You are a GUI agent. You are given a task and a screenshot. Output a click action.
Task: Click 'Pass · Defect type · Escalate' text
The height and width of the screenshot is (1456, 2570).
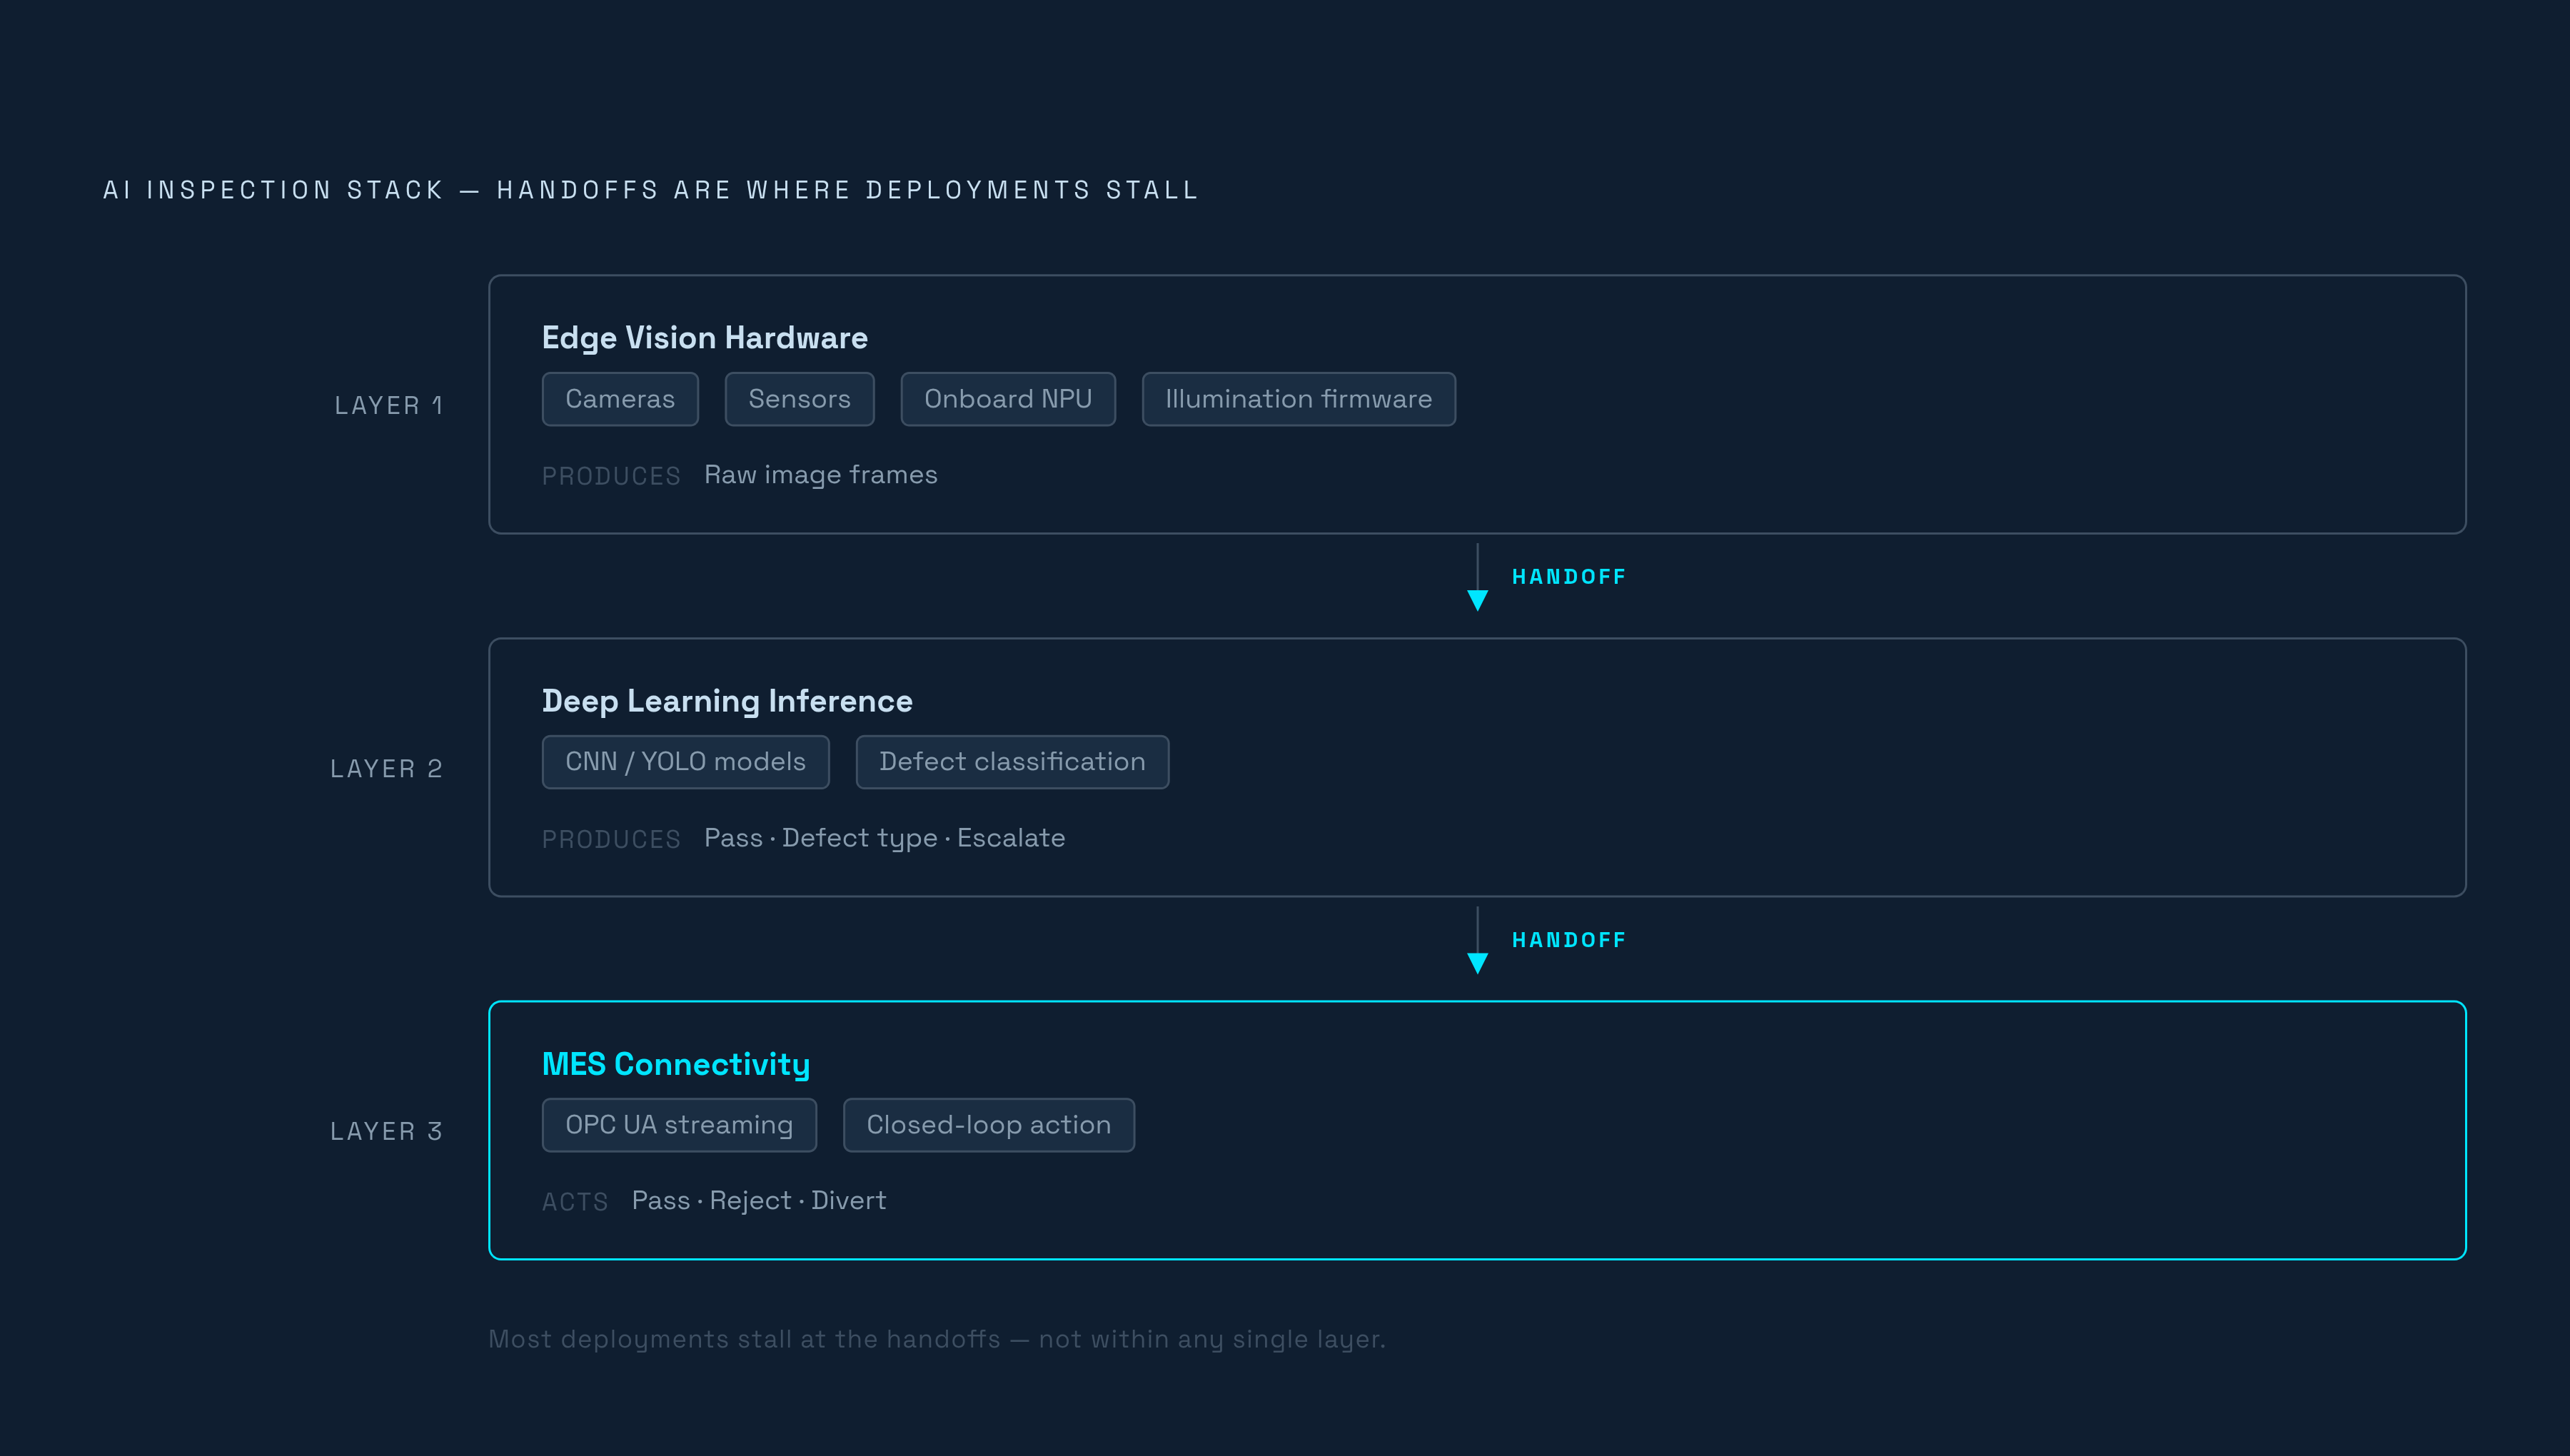884,838
